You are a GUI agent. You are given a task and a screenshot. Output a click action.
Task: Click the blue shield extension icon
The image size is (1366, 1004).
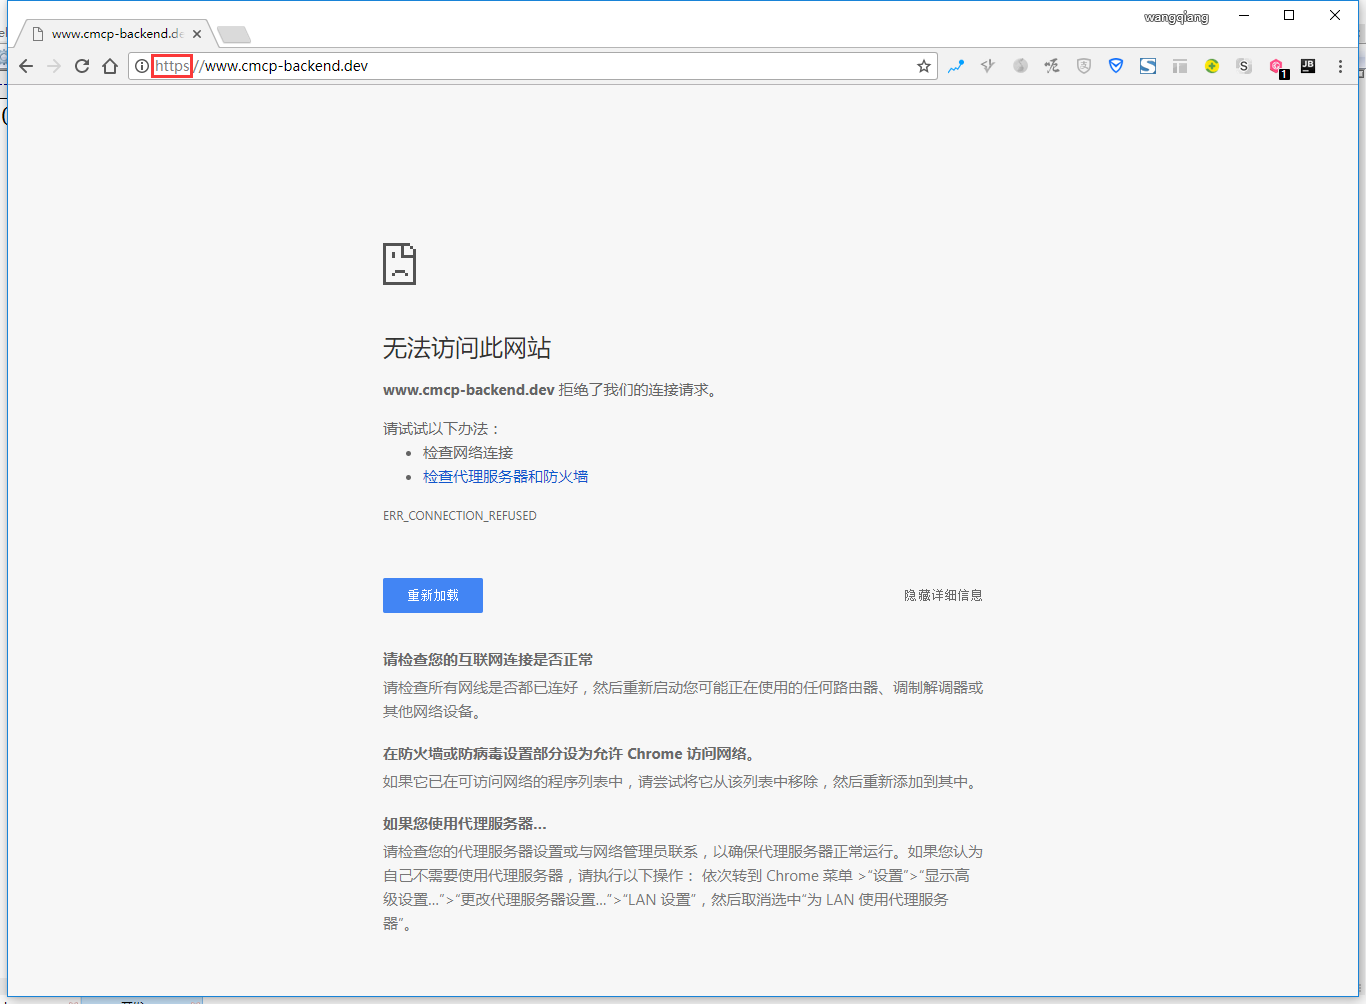click(x=1116, y=66)
